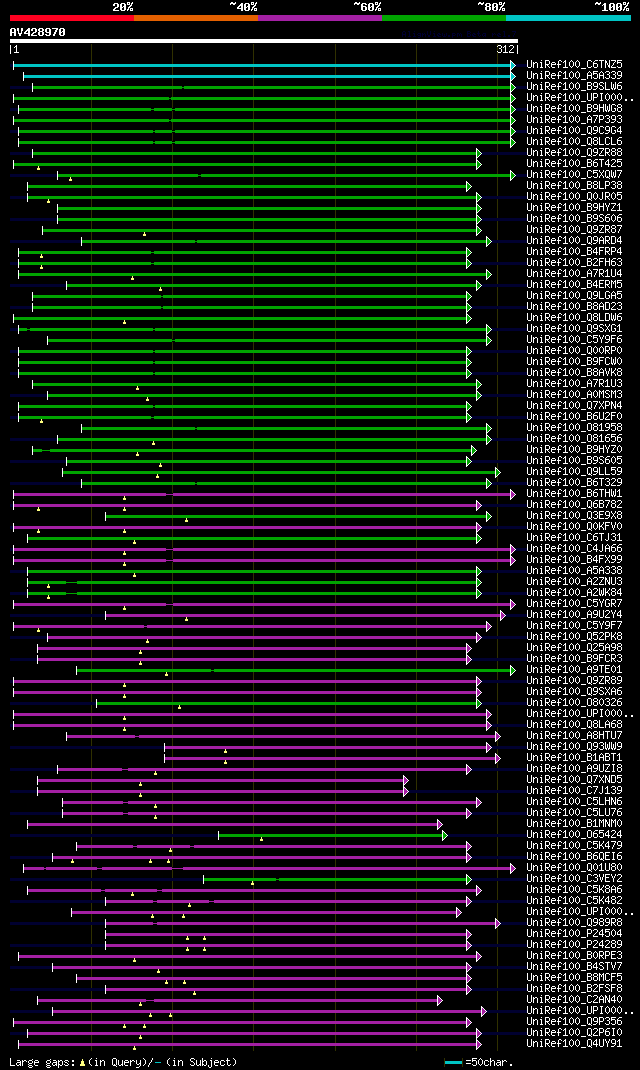640x1070 pixels.
Task: Open UniRef100_A9TE01 hit label
Action: pyautogui.click(x=574, y=670)
